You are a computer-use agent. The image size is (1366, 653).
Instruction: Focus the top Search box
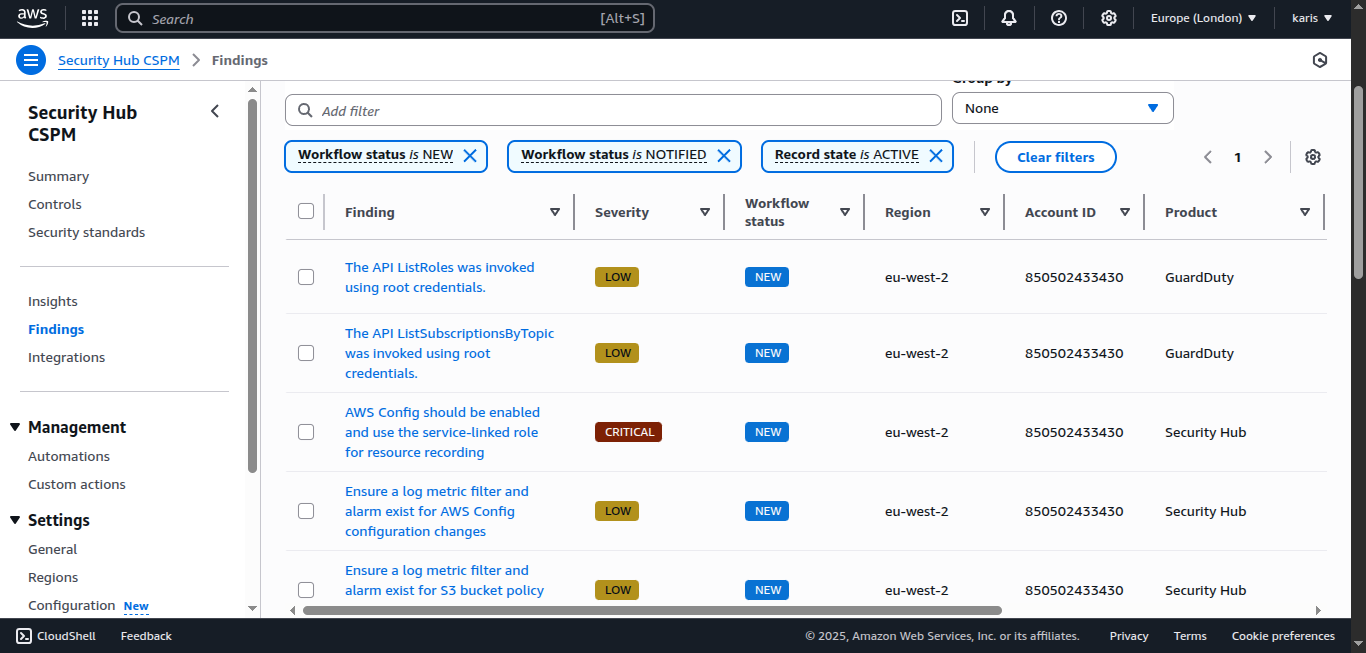pyautogui.click(x=385, y=18)
